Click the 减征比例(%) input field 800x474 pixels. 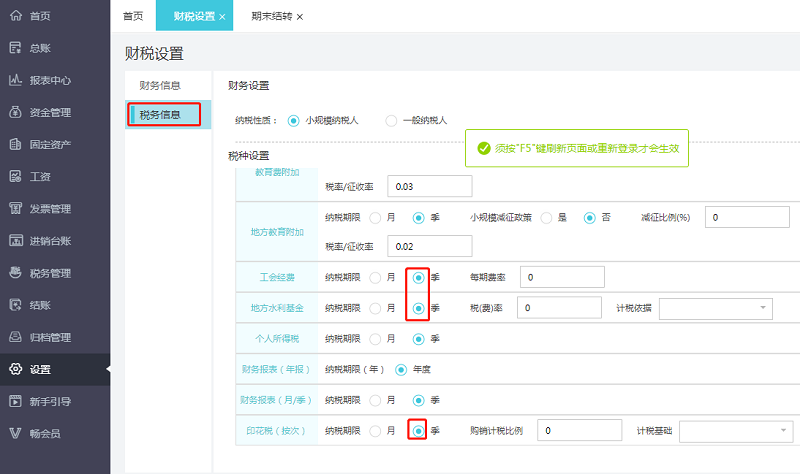pyautogui.click(x=747, y=217)
